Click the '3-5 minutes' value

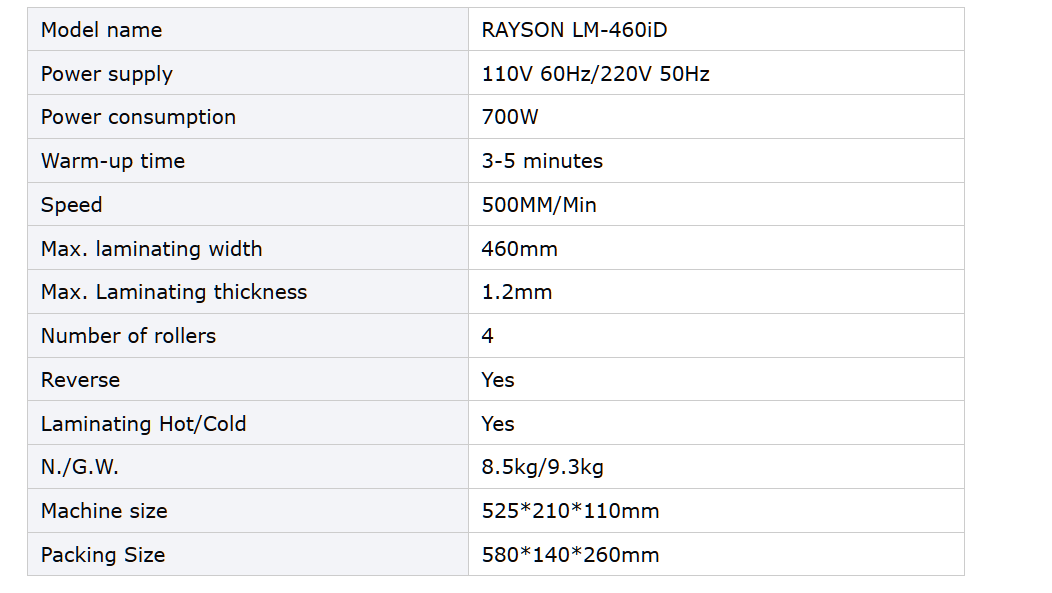[x=542, y=161]
